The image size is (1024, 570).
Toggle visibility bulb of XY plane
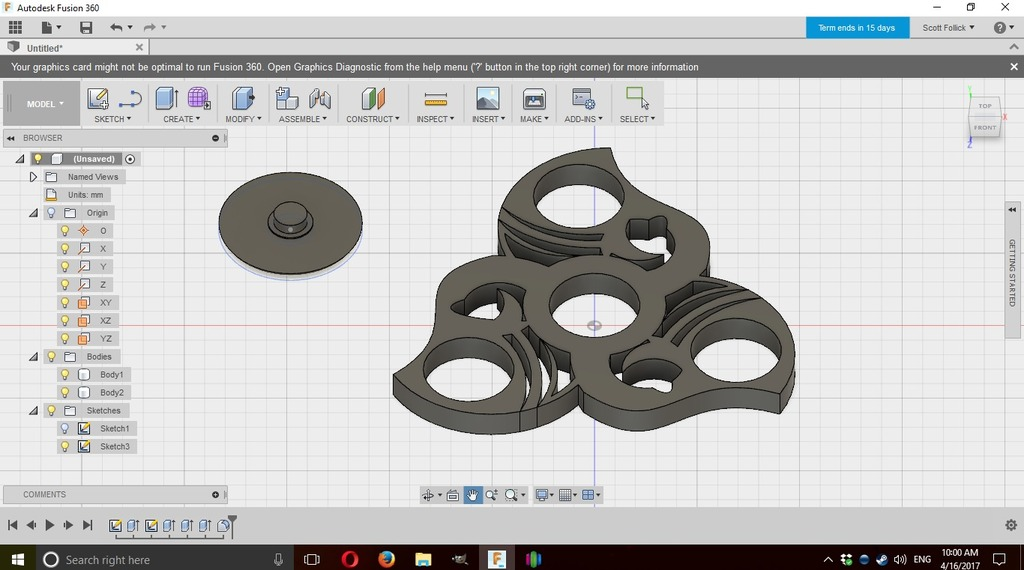(65, 303)
